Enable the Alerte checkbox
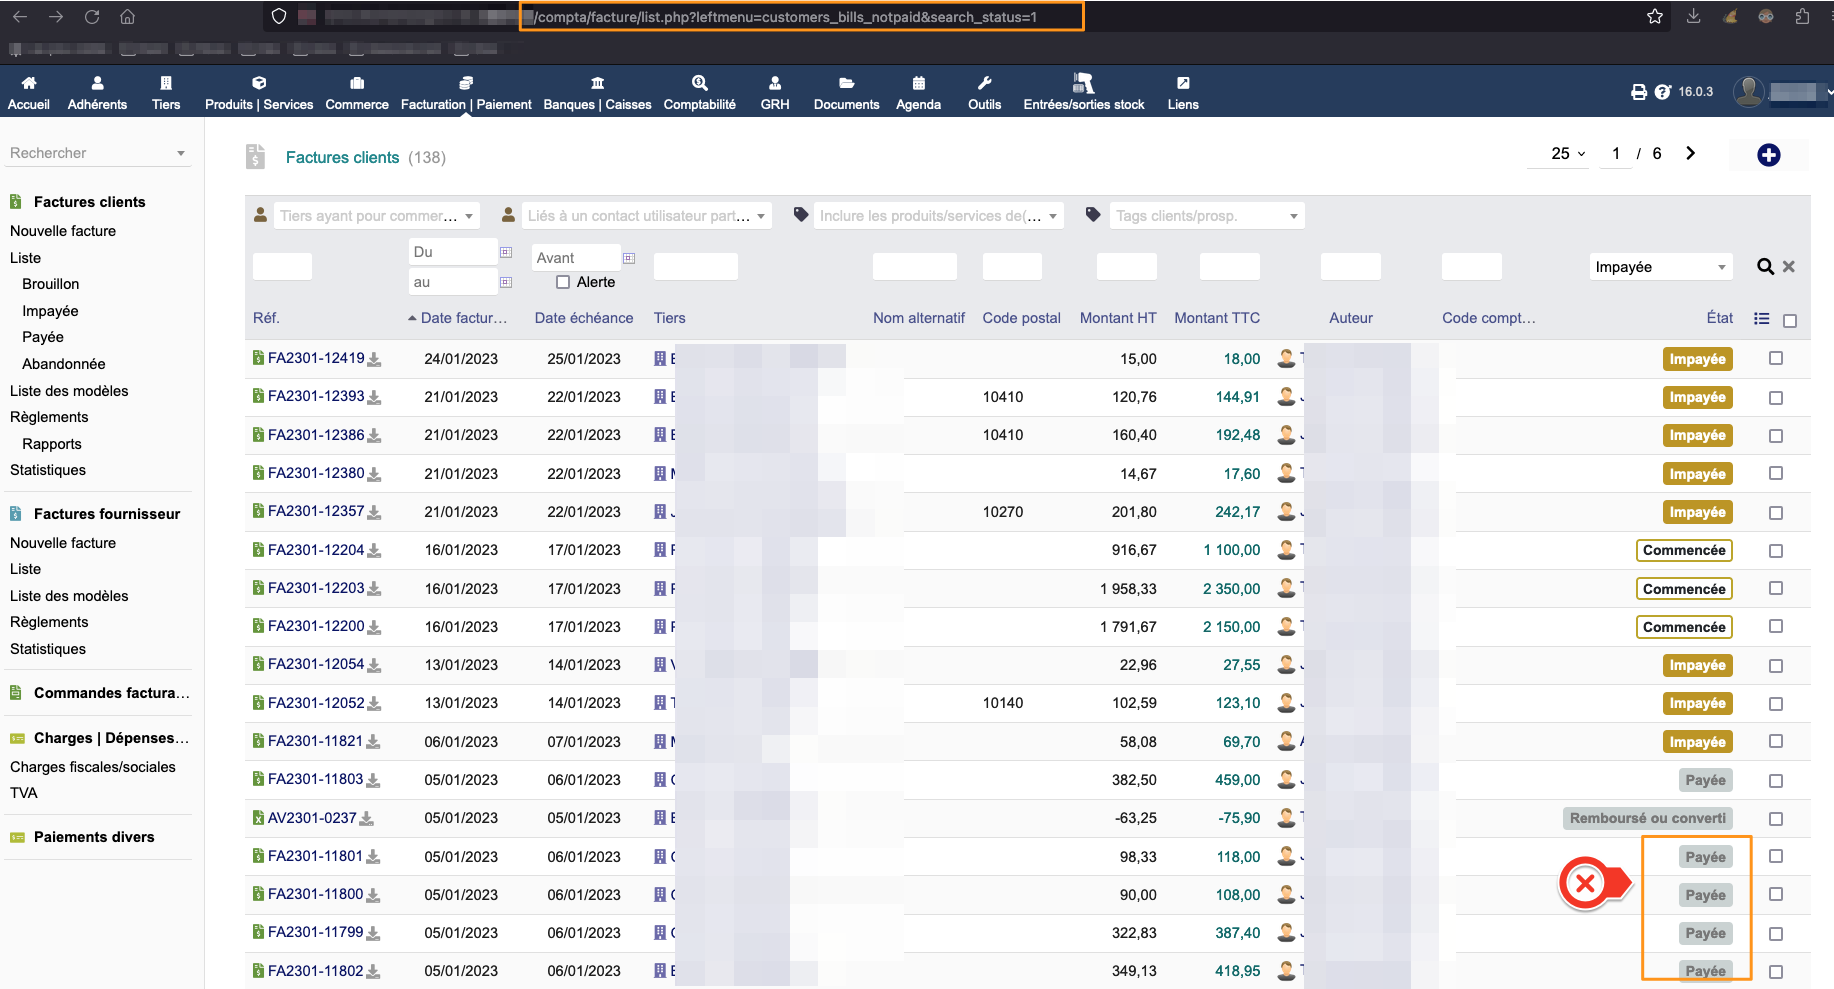The height and width of the screenshot is (989, 1834). point(562,282)
